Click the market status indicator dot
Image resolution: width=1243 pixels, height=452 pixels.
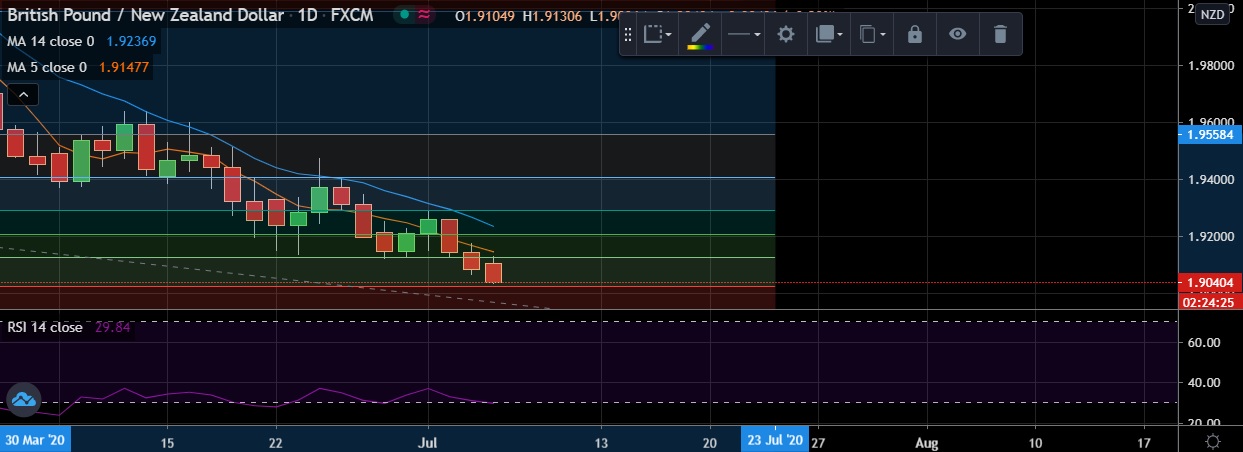coord(403,15)
